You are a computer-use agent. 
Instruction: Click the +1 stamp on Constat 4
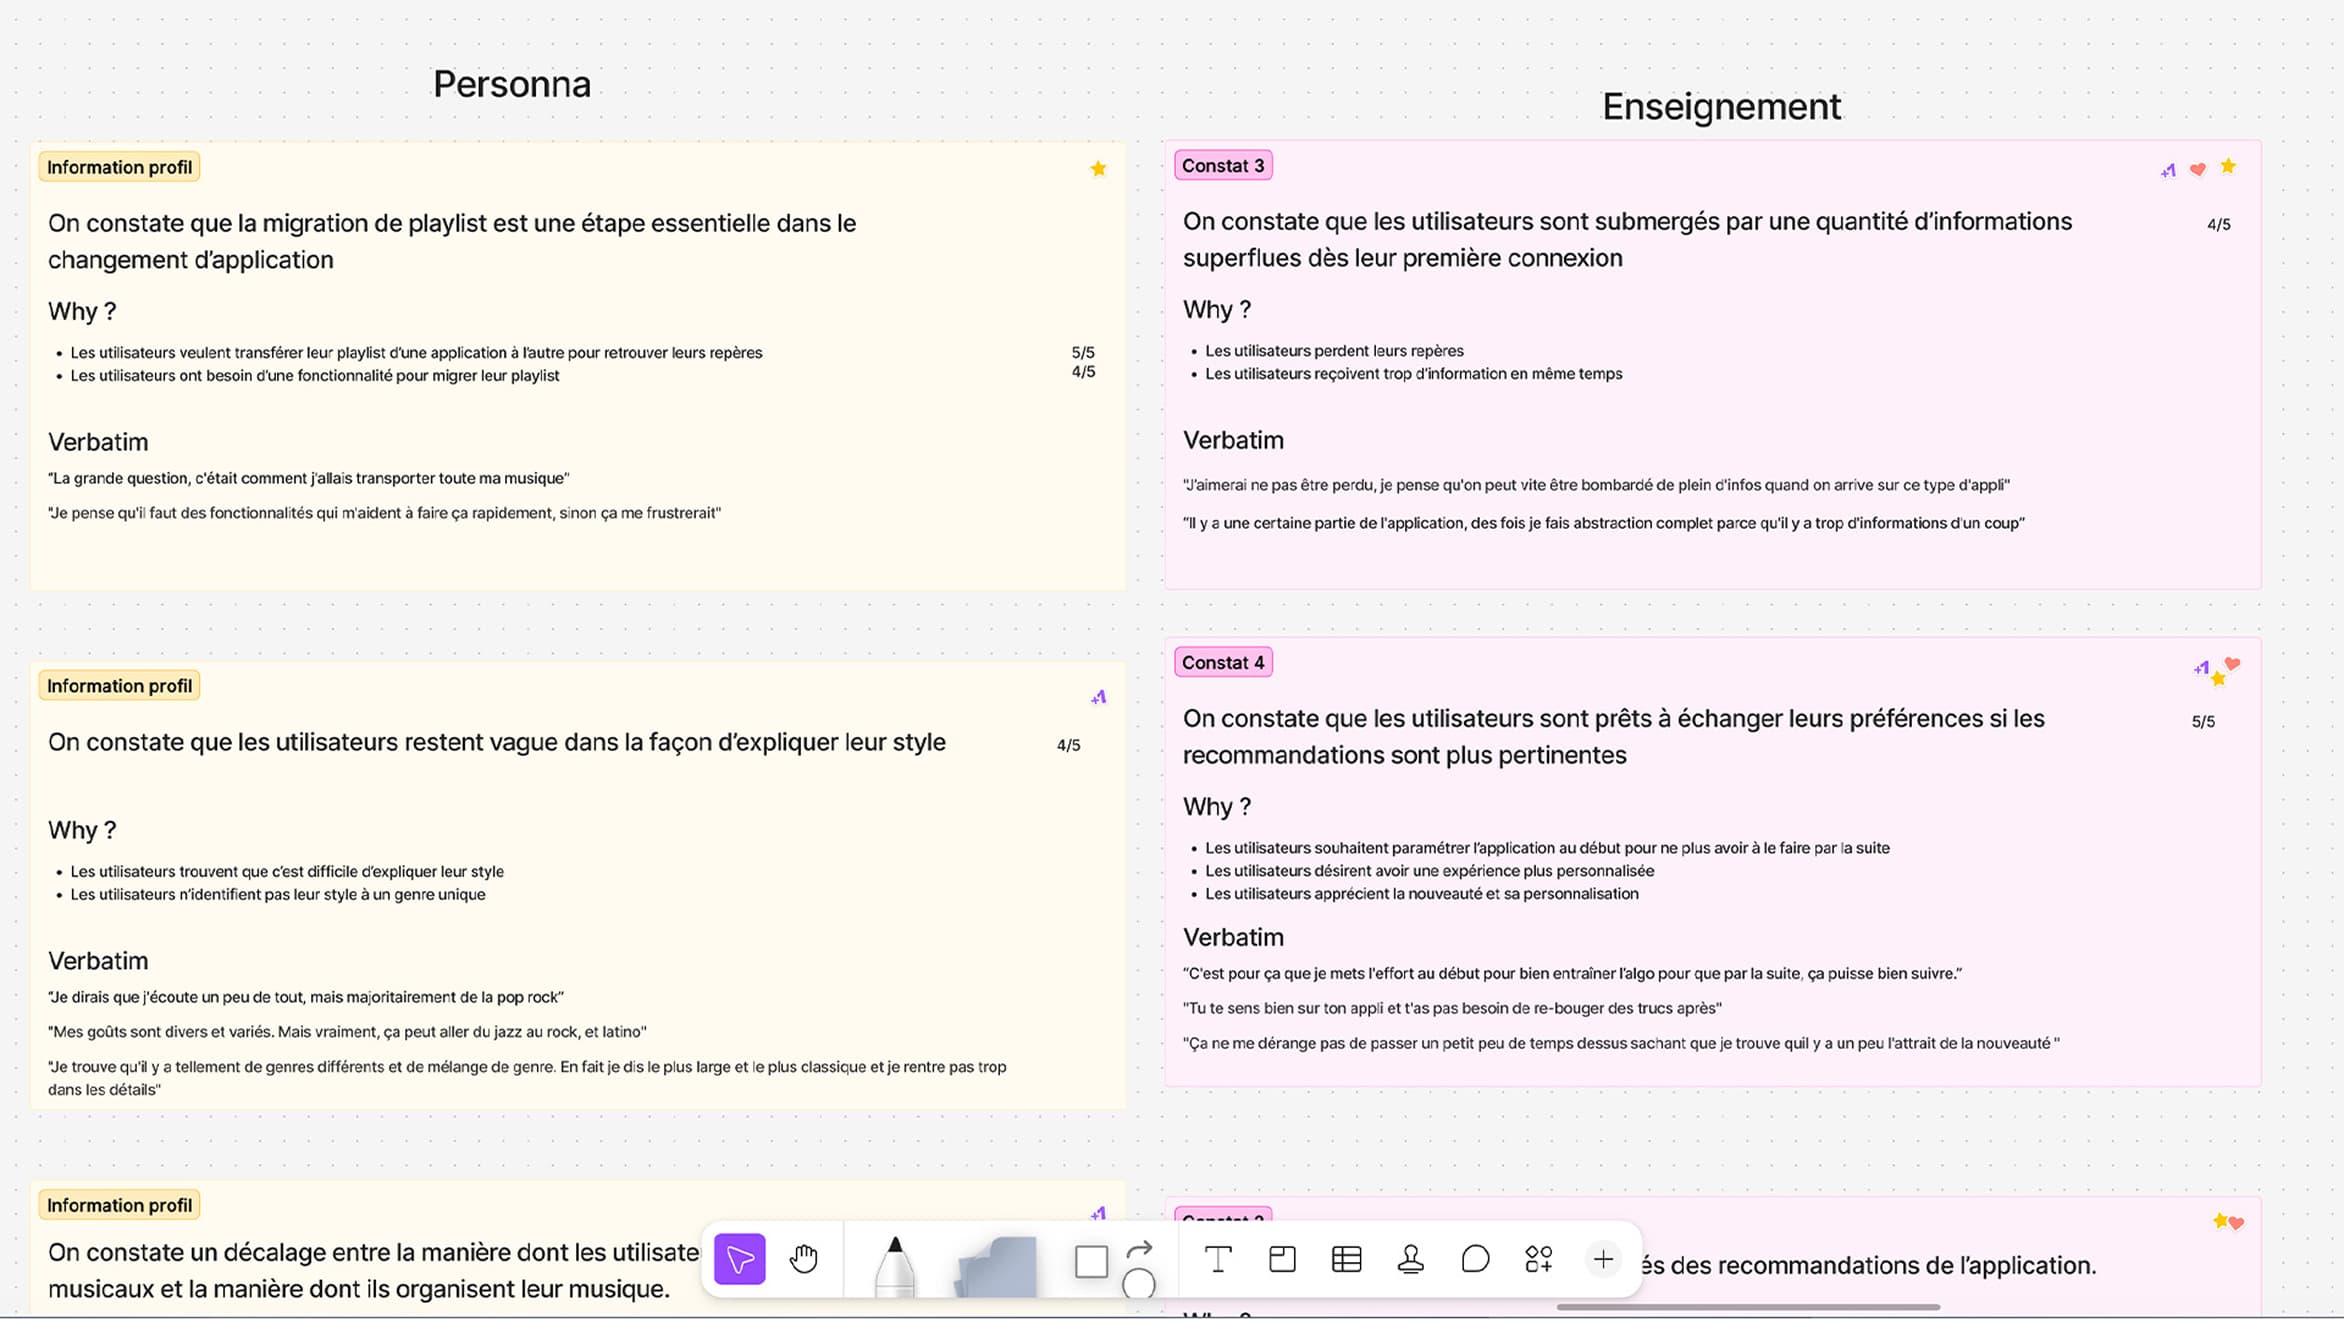pos(2201,667)
